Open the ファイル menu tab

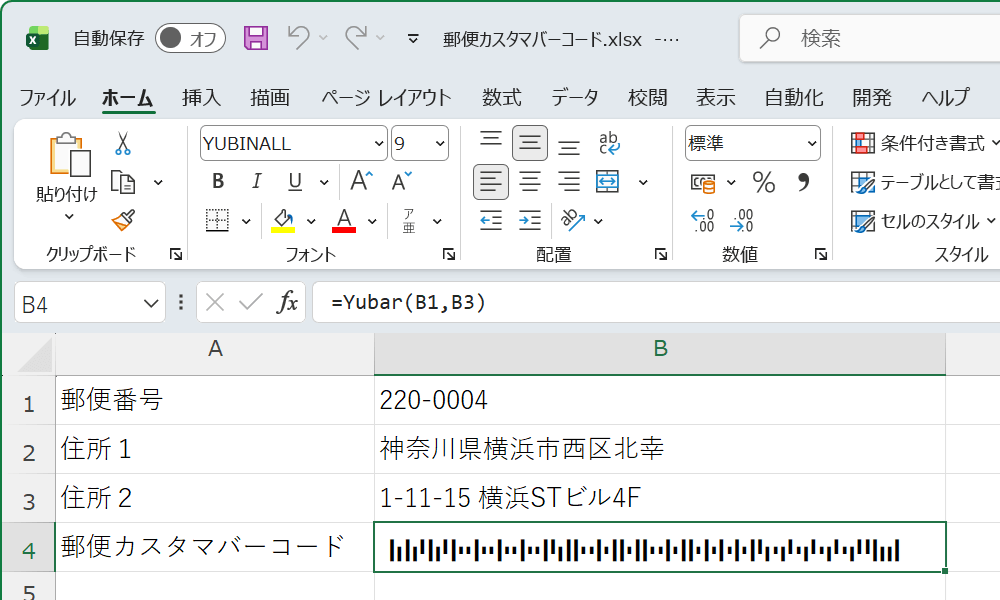(47, 98)
